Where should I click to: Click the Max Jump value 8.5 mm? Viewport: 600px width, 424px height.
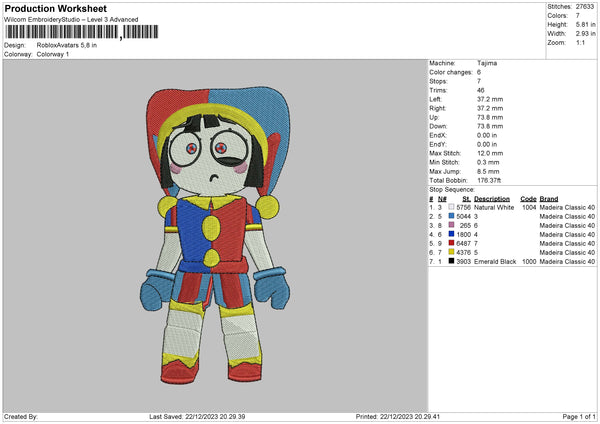(488, 172)
